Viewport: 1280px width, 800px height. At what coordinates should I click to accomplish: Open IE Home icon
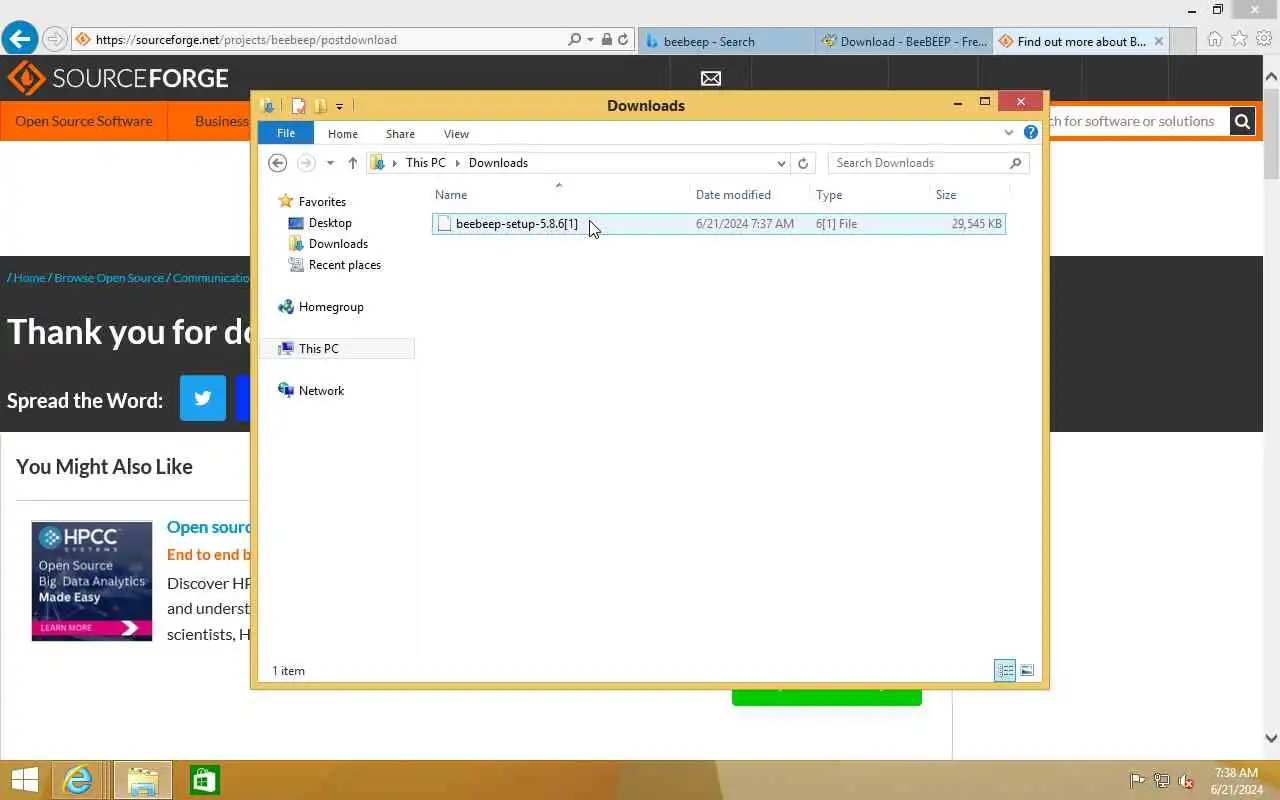click(x=1215, y=39)
